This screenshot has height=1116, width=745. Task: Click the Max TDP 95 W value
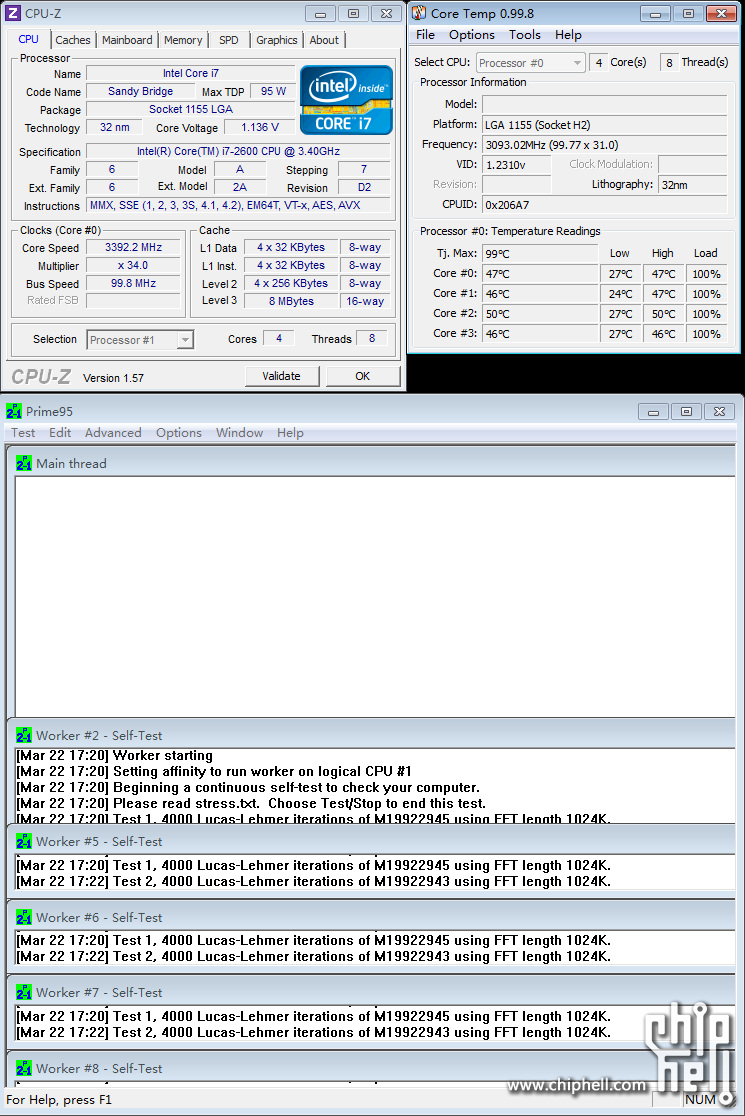[273, 91]
